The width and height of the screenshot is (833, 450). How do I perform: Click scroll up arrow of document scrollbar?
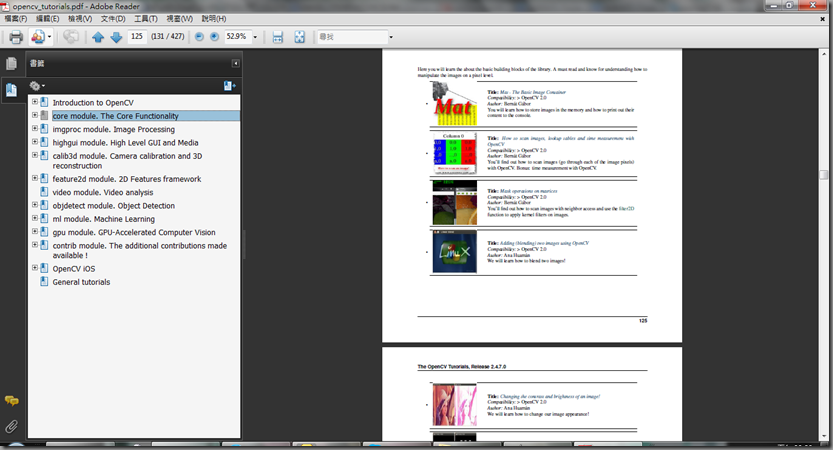tap(823, 54)
